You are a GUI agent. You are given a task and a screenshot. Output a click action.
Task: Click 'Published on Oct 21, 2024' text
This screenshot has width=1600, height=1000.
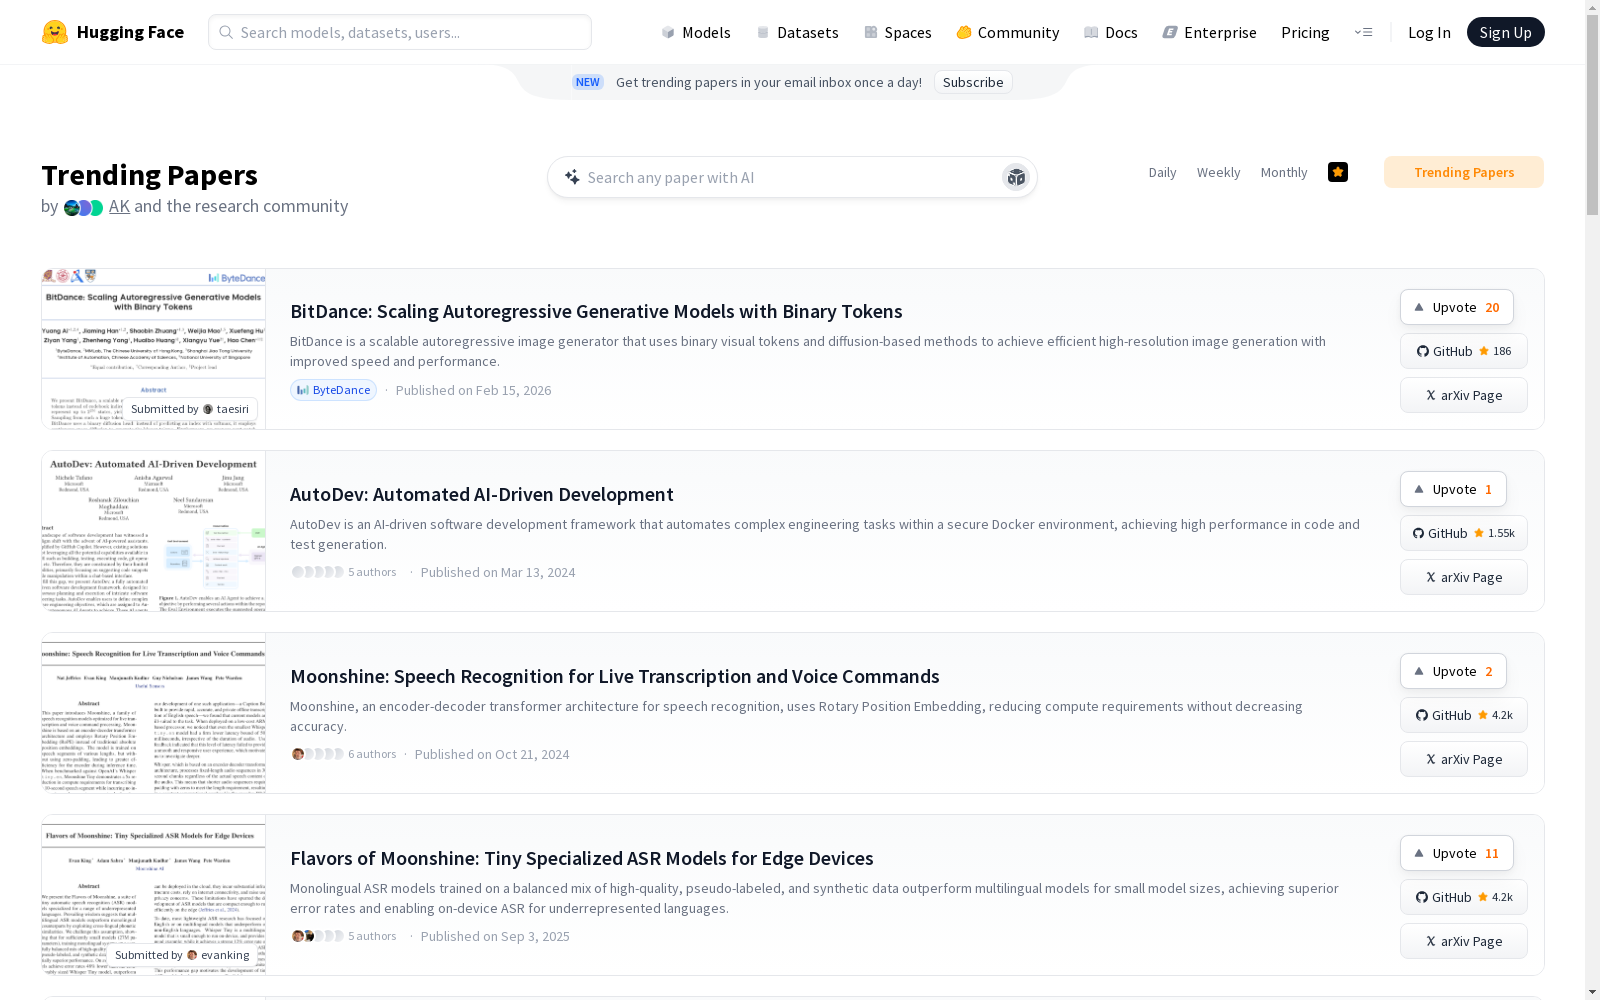492,754
